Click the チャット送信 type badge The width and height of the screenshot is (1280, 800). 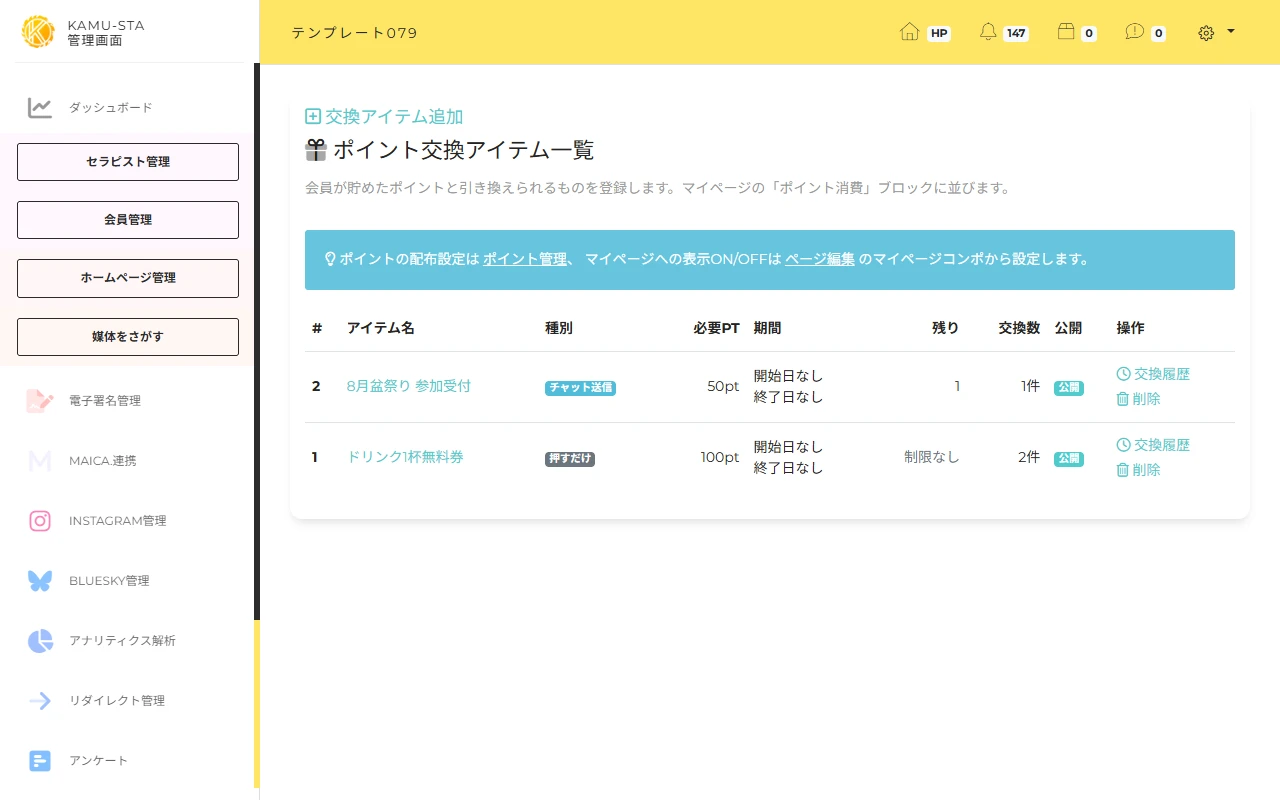(x=580, y=388)
